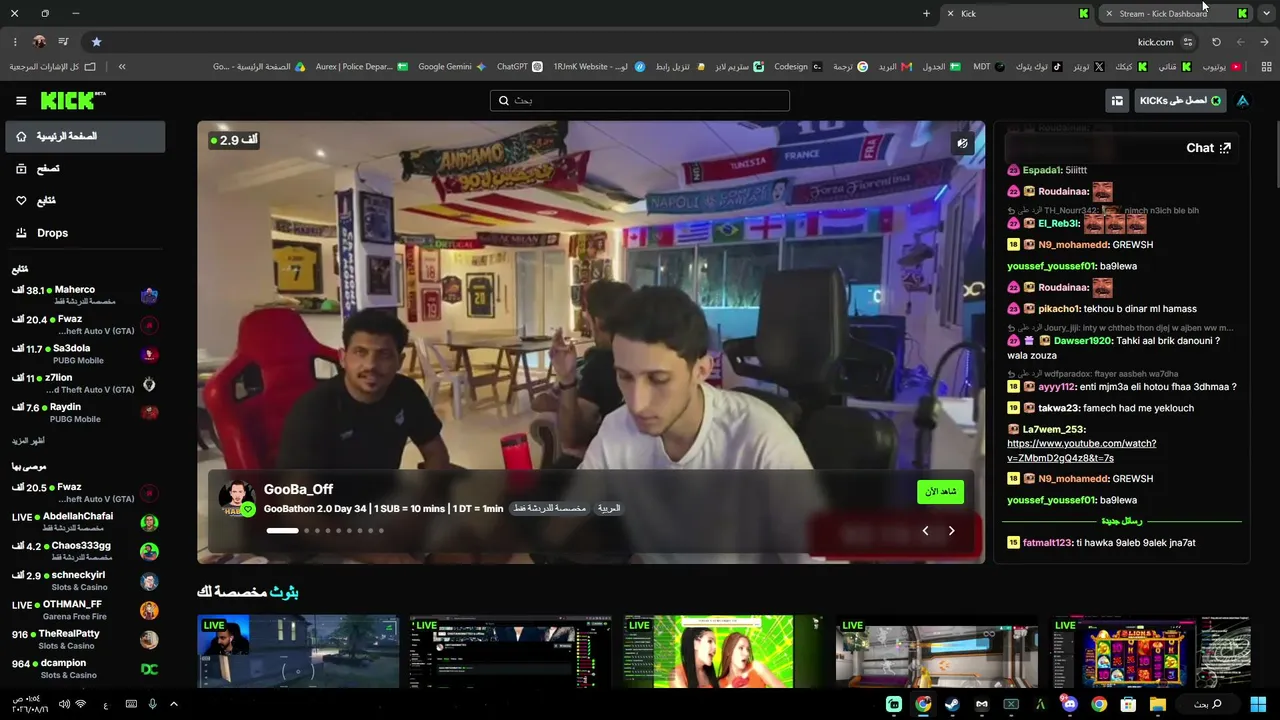Reload the current page
Screen dimensions: 1280x720
(x=1216, y=42)
